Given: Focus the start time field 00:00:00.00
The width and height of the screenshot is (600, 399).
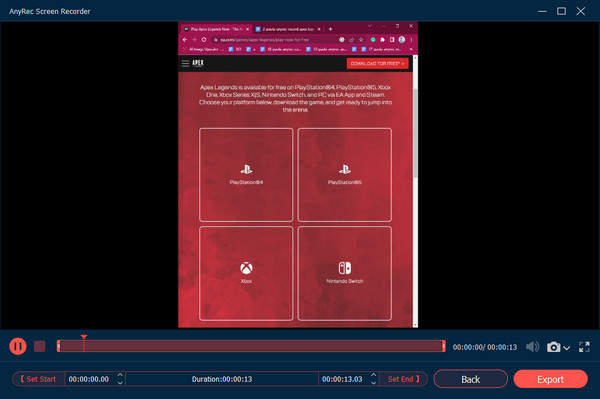Looking at the screenshot, I should 89,379.
